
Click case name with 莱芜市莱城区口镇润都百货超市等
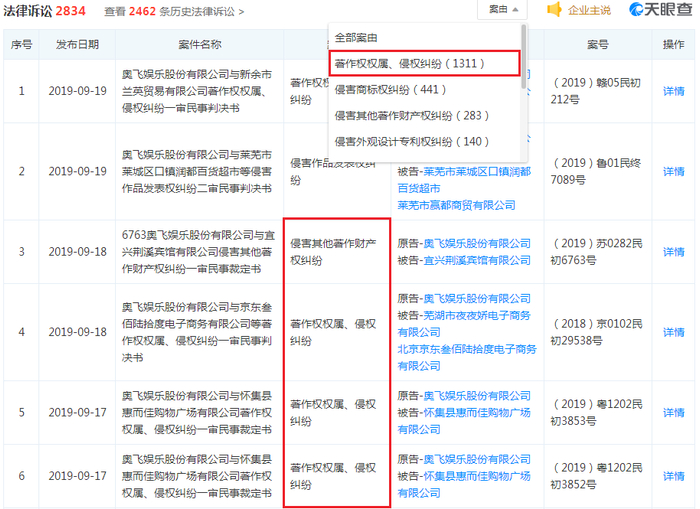coord(197,171)
